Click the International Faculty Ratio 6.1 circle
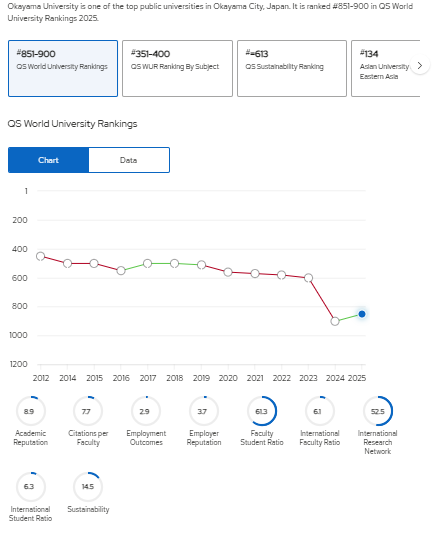433x535 pixels. (320, 411)
